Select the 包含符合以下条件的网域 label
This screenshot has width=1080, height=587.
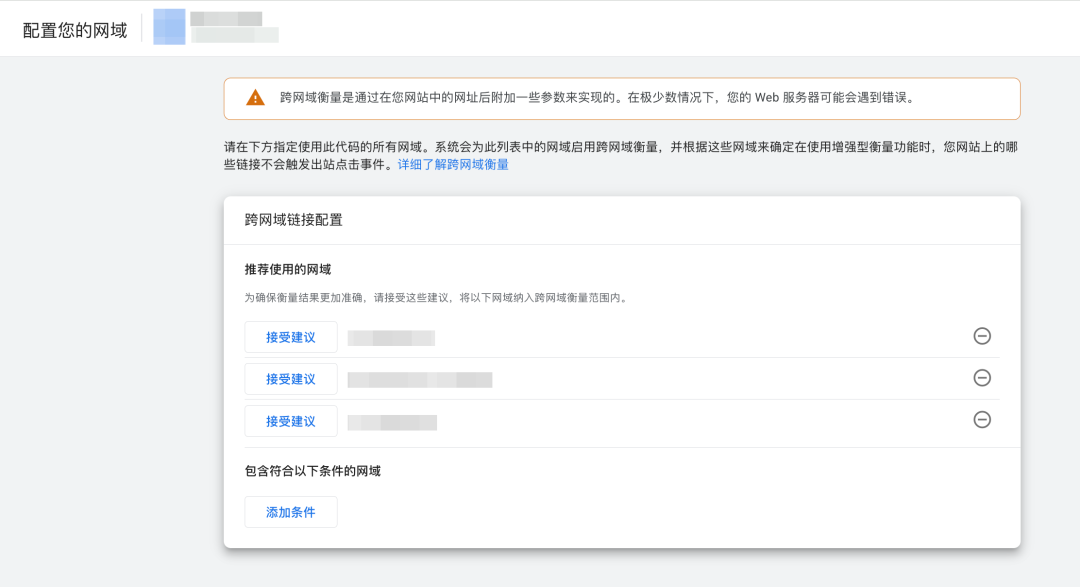[313, 471]
